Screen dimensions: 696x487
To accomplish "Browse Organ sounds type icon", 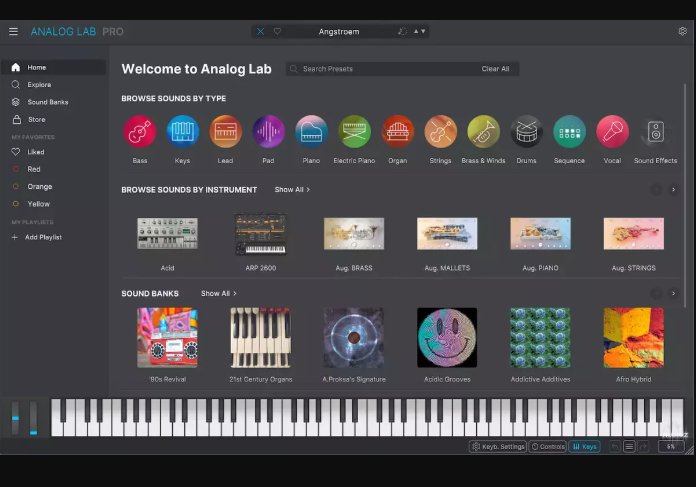I will (398, 131).
